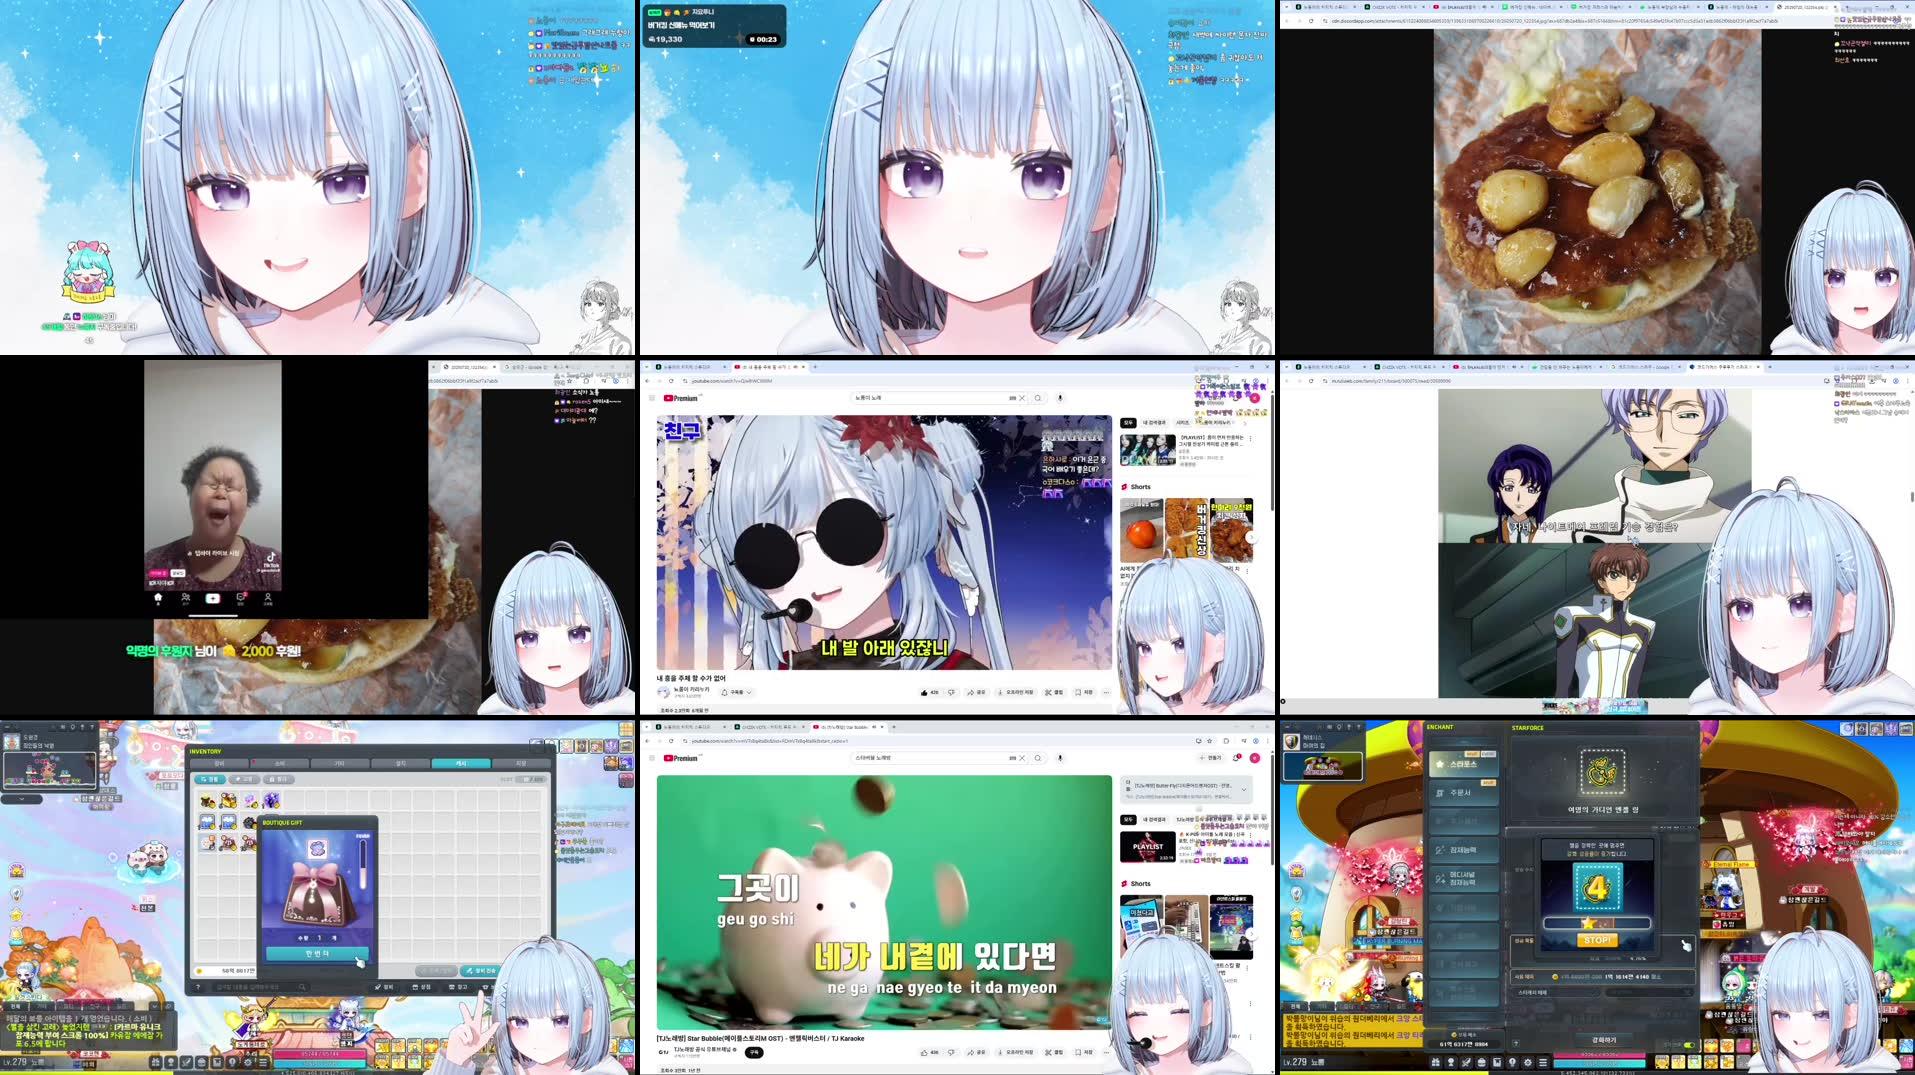Save the sunglasses video to playlist

click(x=1084, y=692)
